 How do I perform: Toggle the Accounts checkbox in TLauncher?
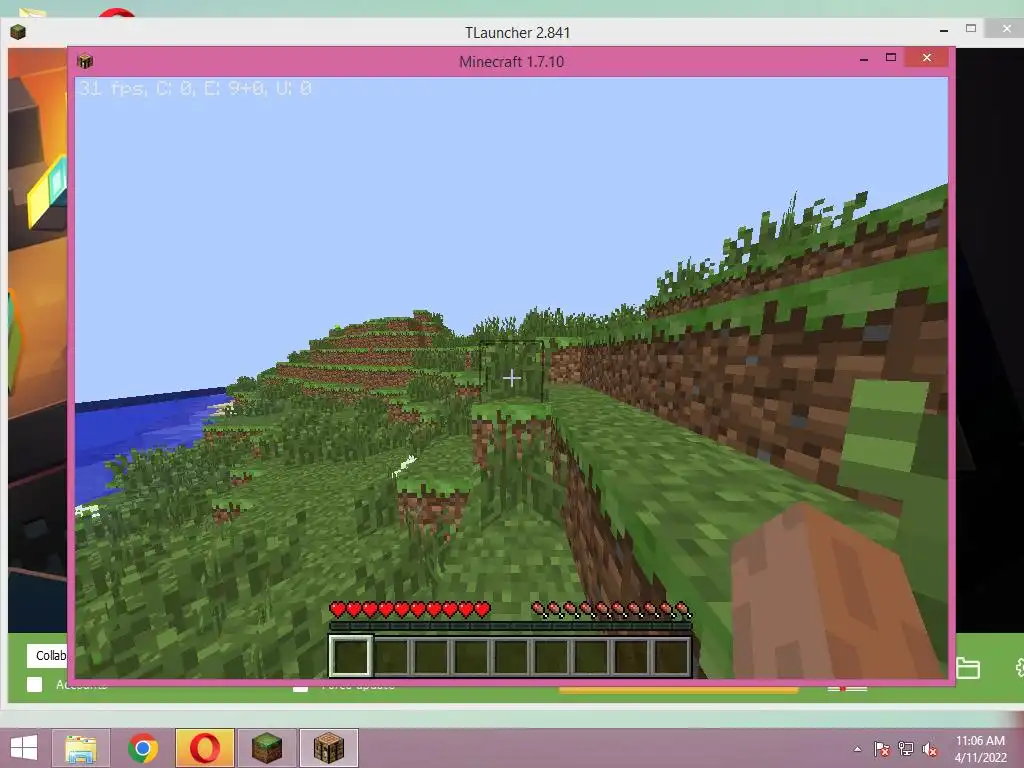coord(35,684)
